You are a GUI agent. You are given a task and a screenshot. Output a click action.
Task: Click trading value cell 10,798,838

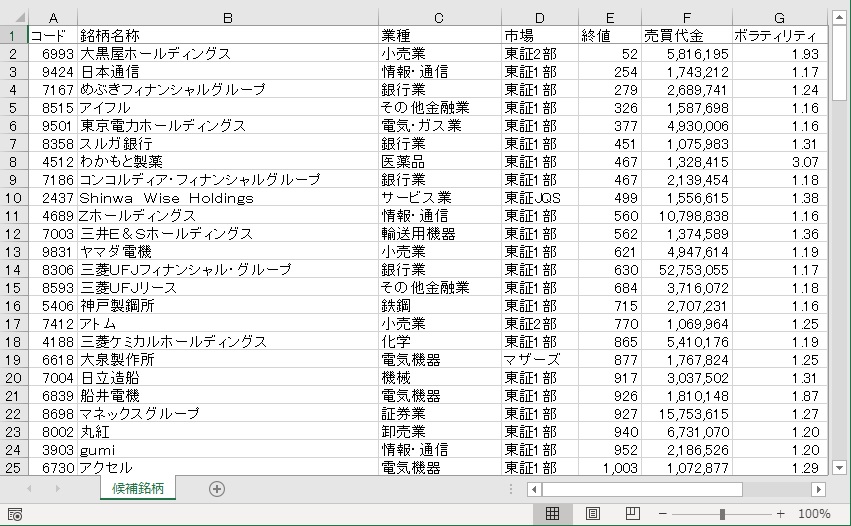pos(687,216)
